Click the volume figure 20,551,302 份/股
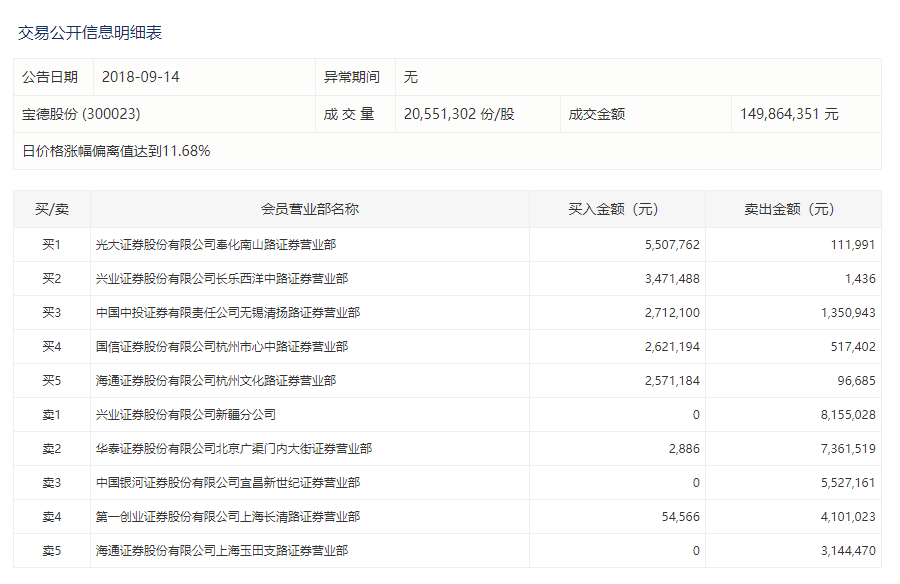Viewport: 900px width, 584px height. (x=459, y=115)
